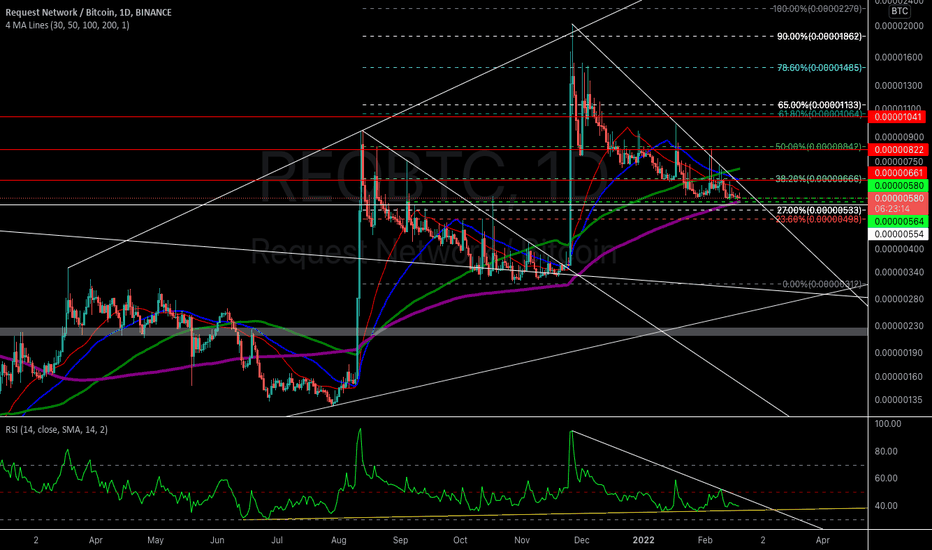
Task: Click the 2022 label on time axis
Action: click(x=643, y=540)
